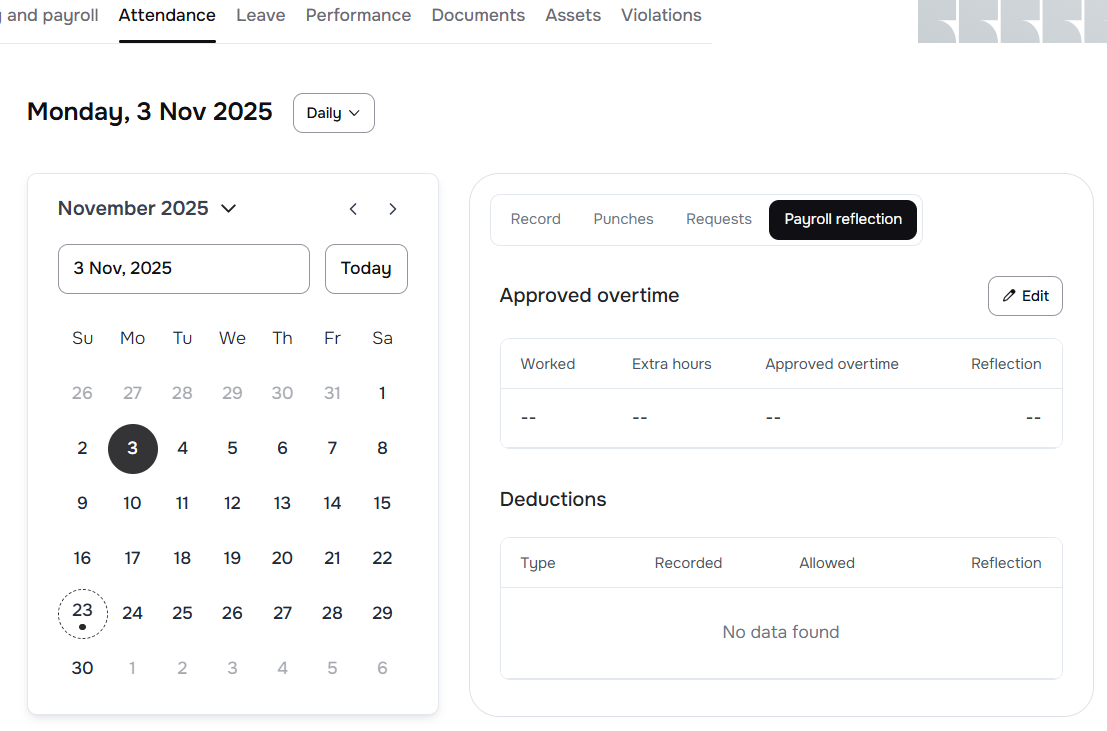This screenshot has height=731, width=1107.
Task: Open the Performance menu tab
Action: tap(358, 15)
